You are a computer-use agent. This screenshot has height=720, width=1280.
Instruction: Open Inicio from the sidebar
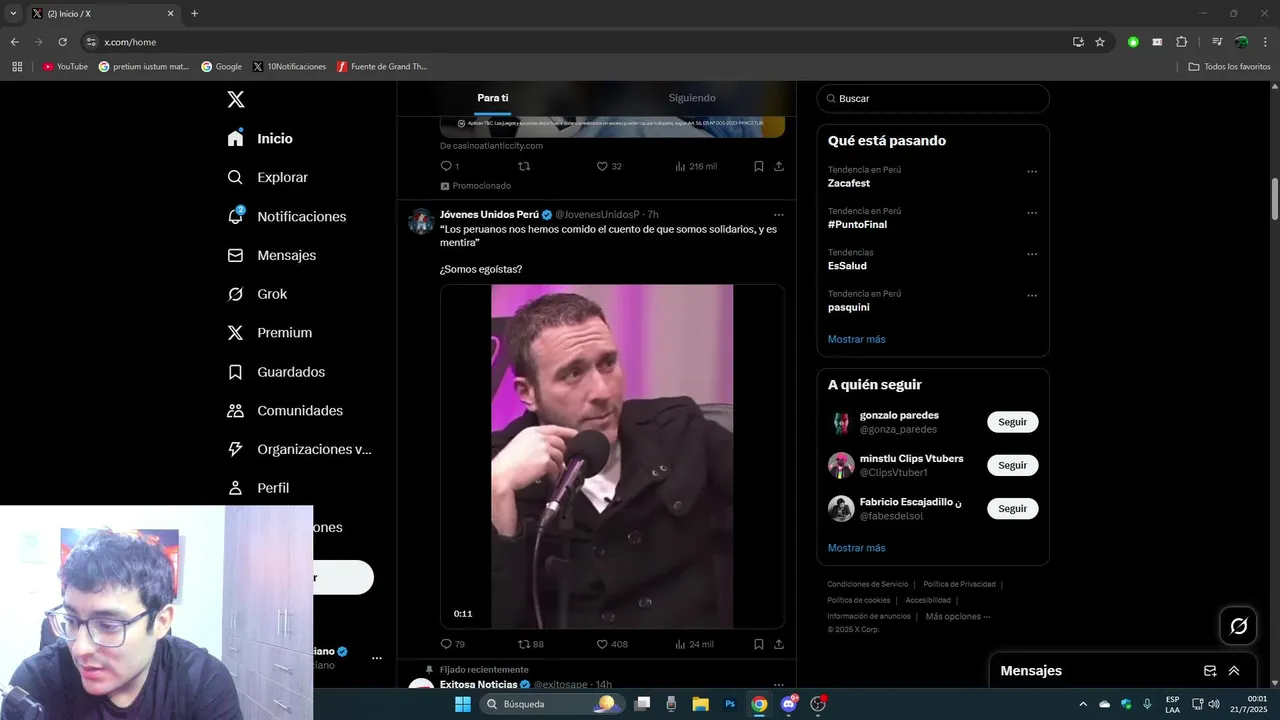[x=260, y=138]
